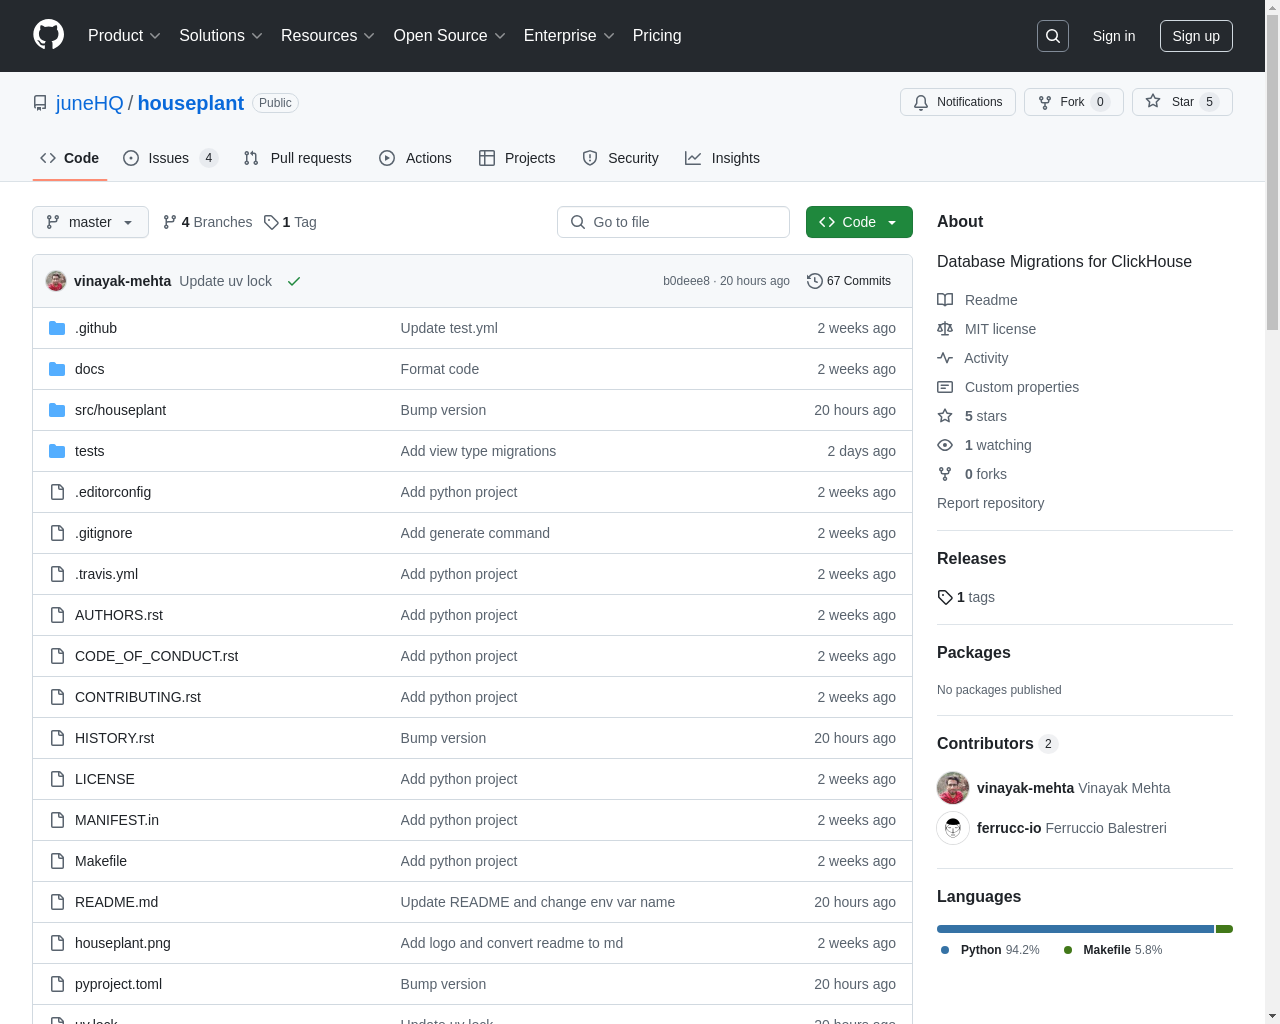Click the branches icon near 4 Branches

[170, 222]
